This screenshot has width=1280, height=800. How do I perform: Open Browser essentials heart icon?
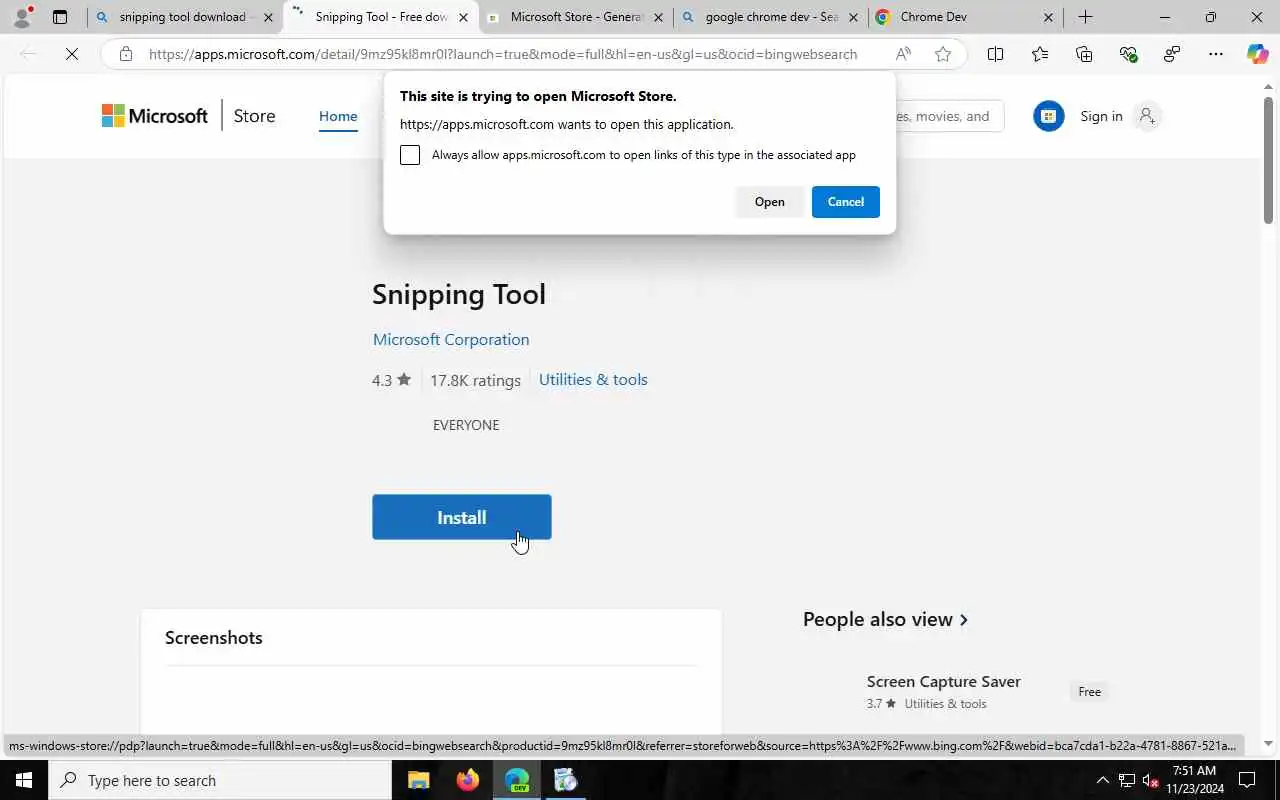point(1128,54)
